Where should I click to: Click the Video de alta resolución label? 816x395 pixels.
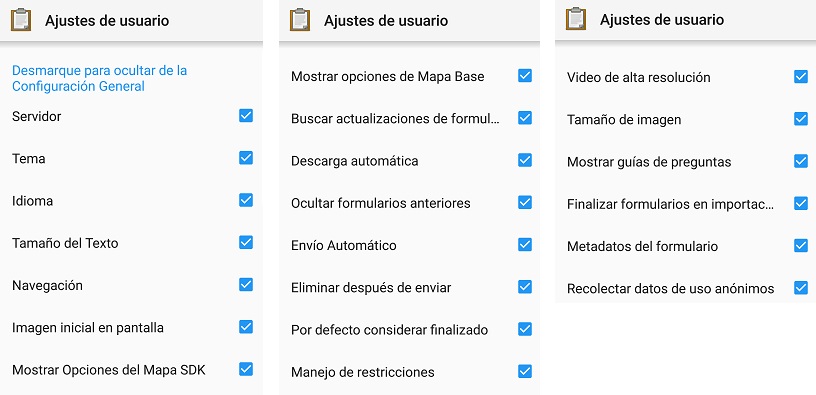639,78
